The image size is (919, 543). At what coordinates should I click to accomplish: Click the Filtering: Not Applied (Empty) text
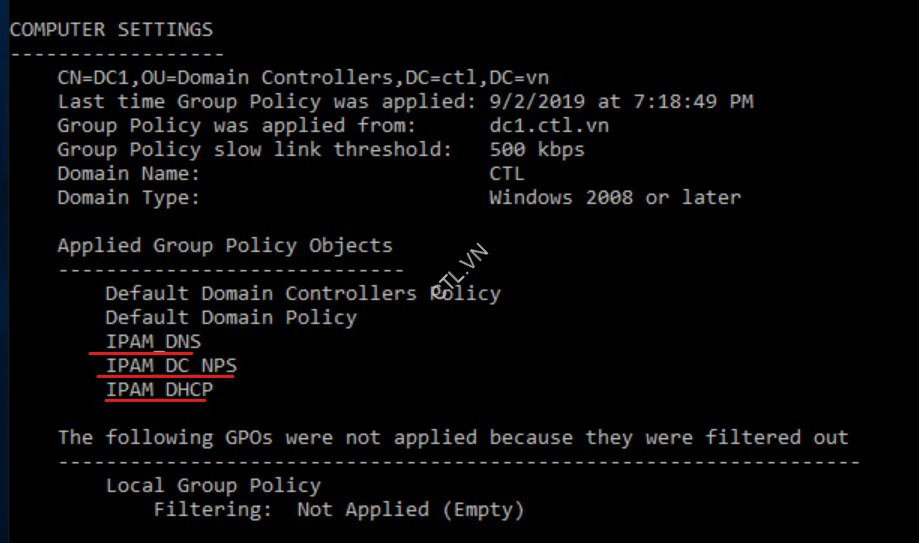click(338, 509)
